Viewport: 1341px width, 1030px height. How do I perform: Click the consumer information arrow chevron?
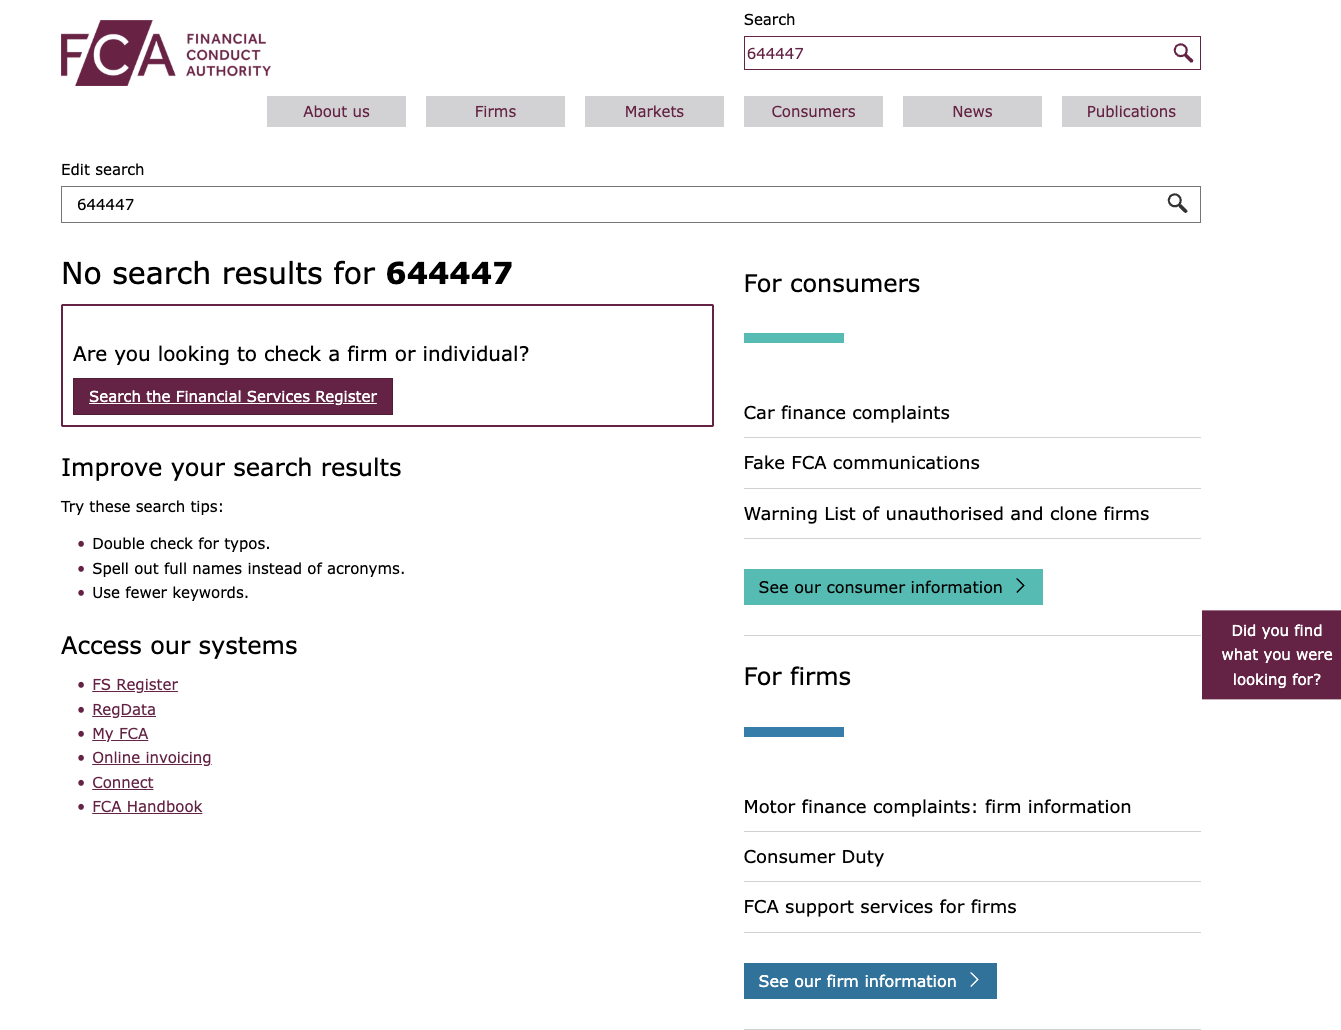point(1021,586)
